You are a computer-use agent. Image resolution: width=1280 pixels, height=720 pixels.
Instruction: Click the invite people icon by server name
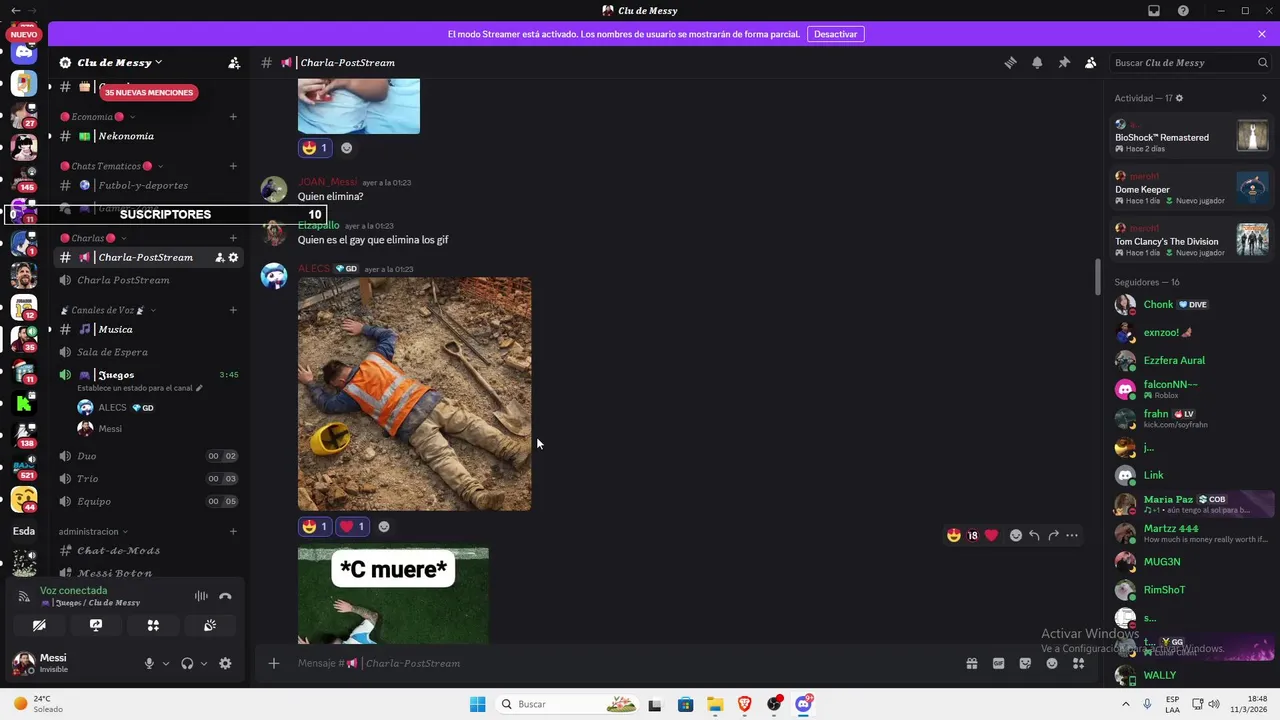[234, 62]
